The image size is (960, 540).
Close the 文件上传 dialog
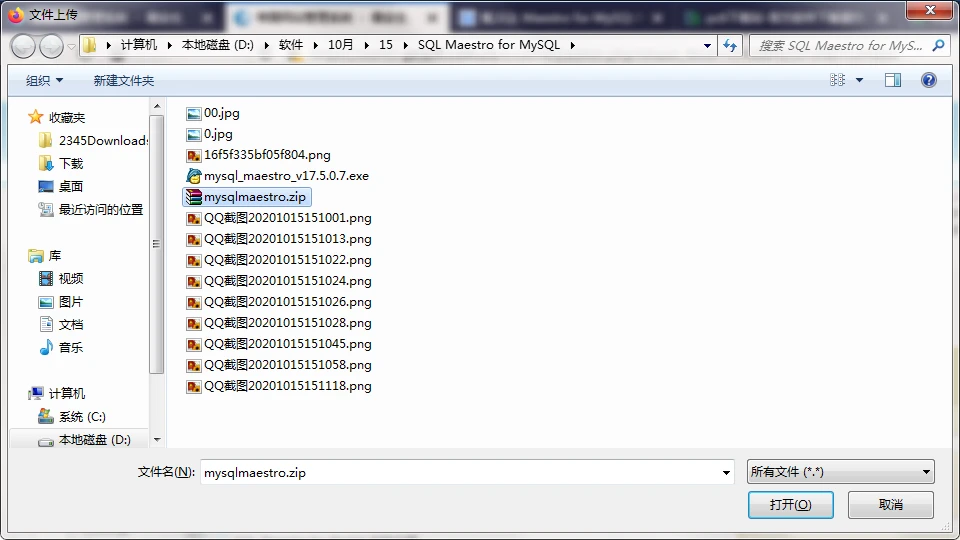(x=930, y=10)
